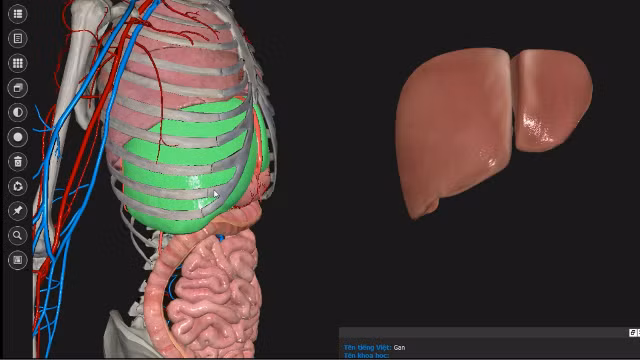The image size is (640, 360).
Task: Click the 'Tên tiếng Việt:' label
Action: coord(368,348)
